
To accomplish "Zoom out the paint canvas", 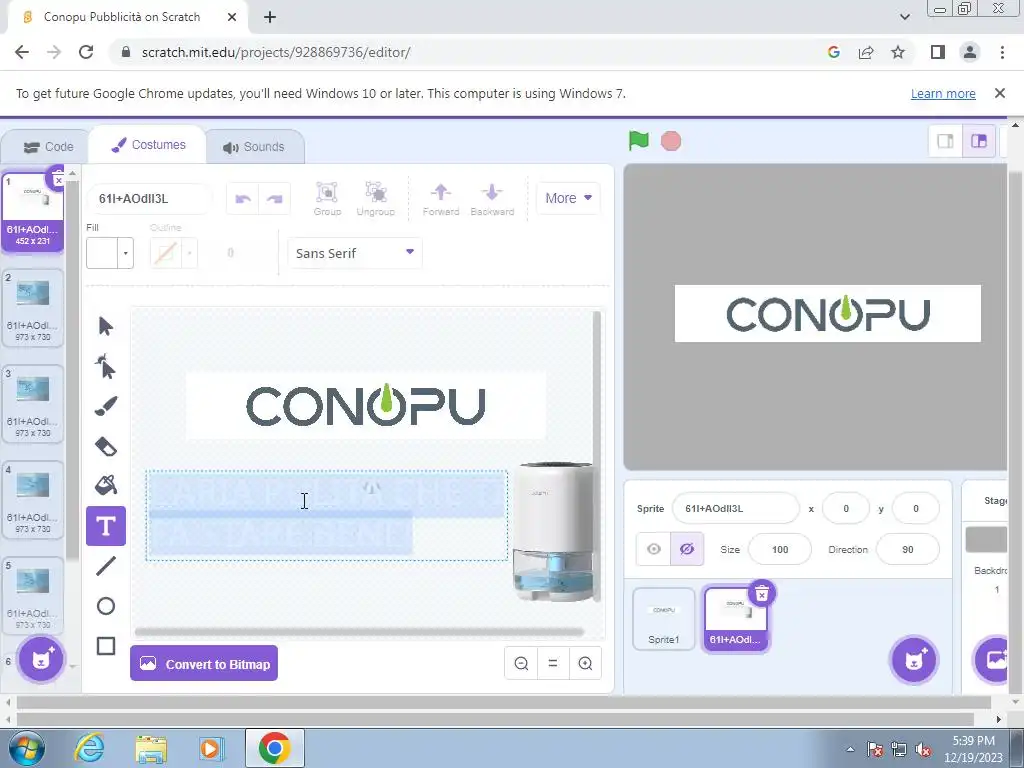I will (521, 664).
